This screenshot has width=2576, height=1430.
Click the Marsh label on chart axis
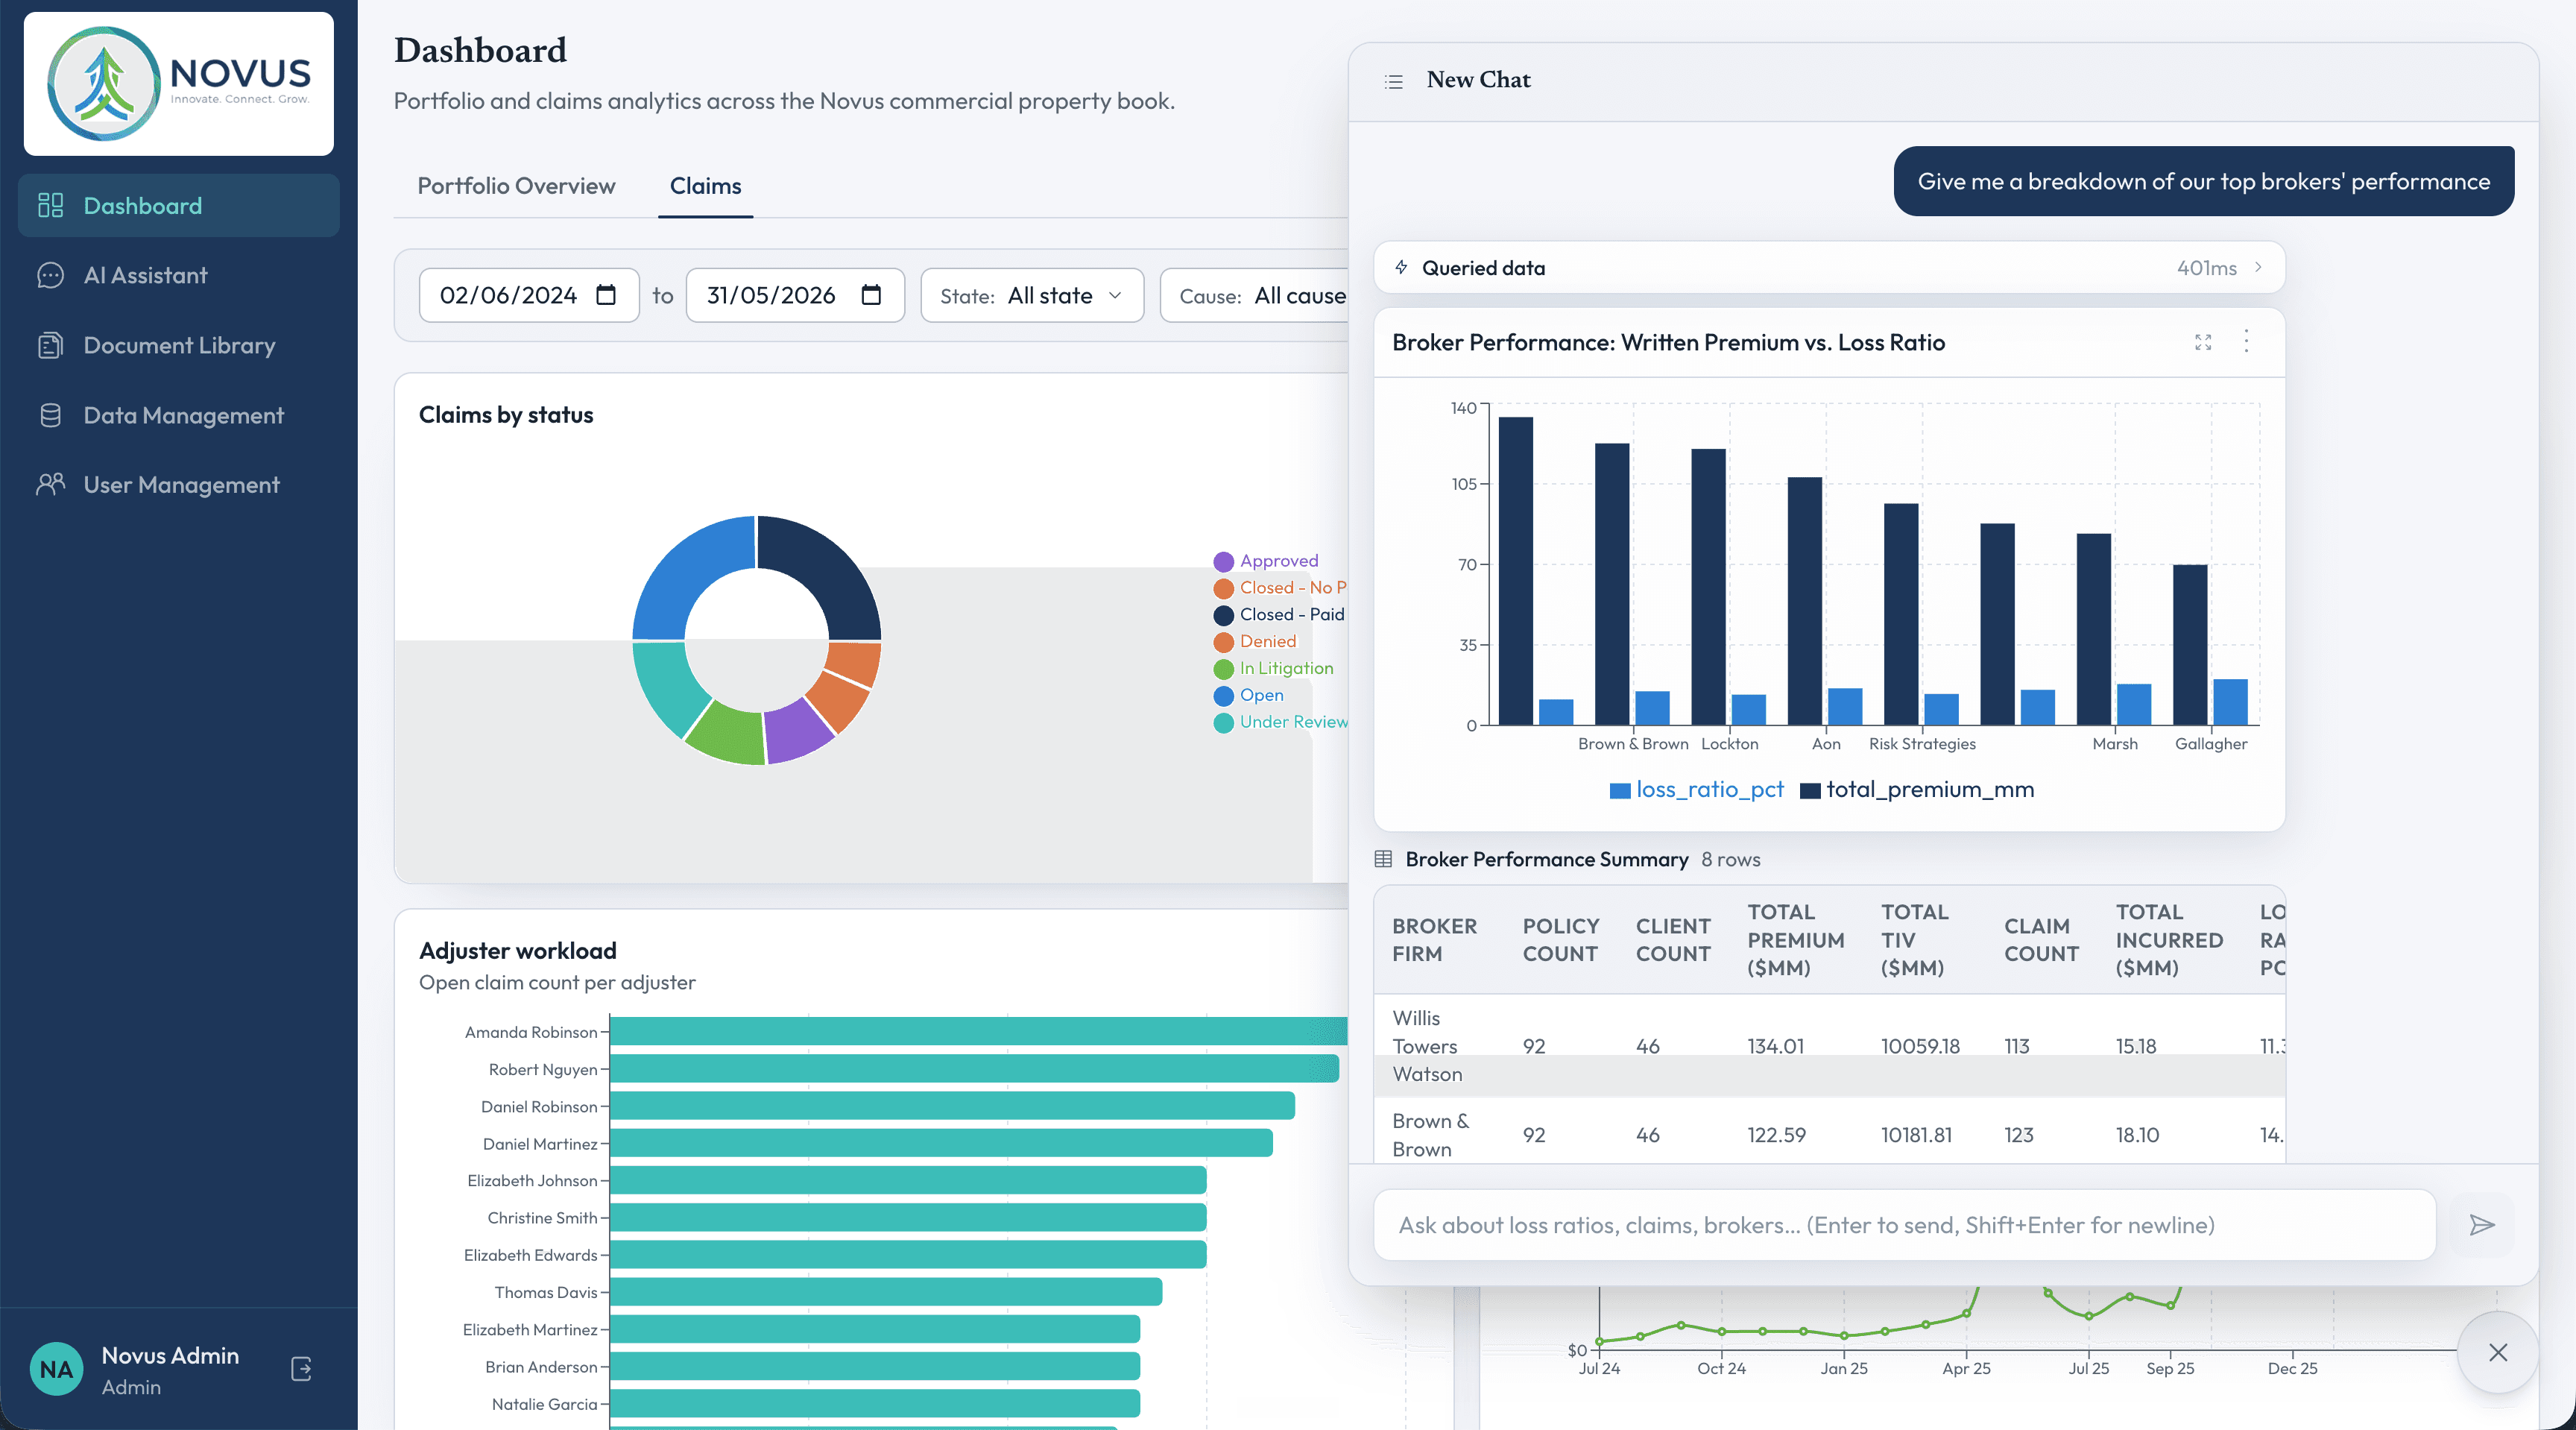pyautogui.click(x=2114, y=743)
